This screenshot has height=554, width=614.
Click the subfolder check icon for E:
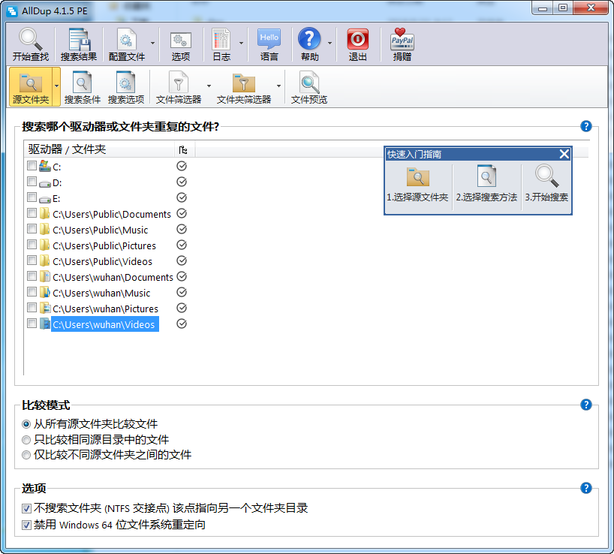[x=181, y=197]
